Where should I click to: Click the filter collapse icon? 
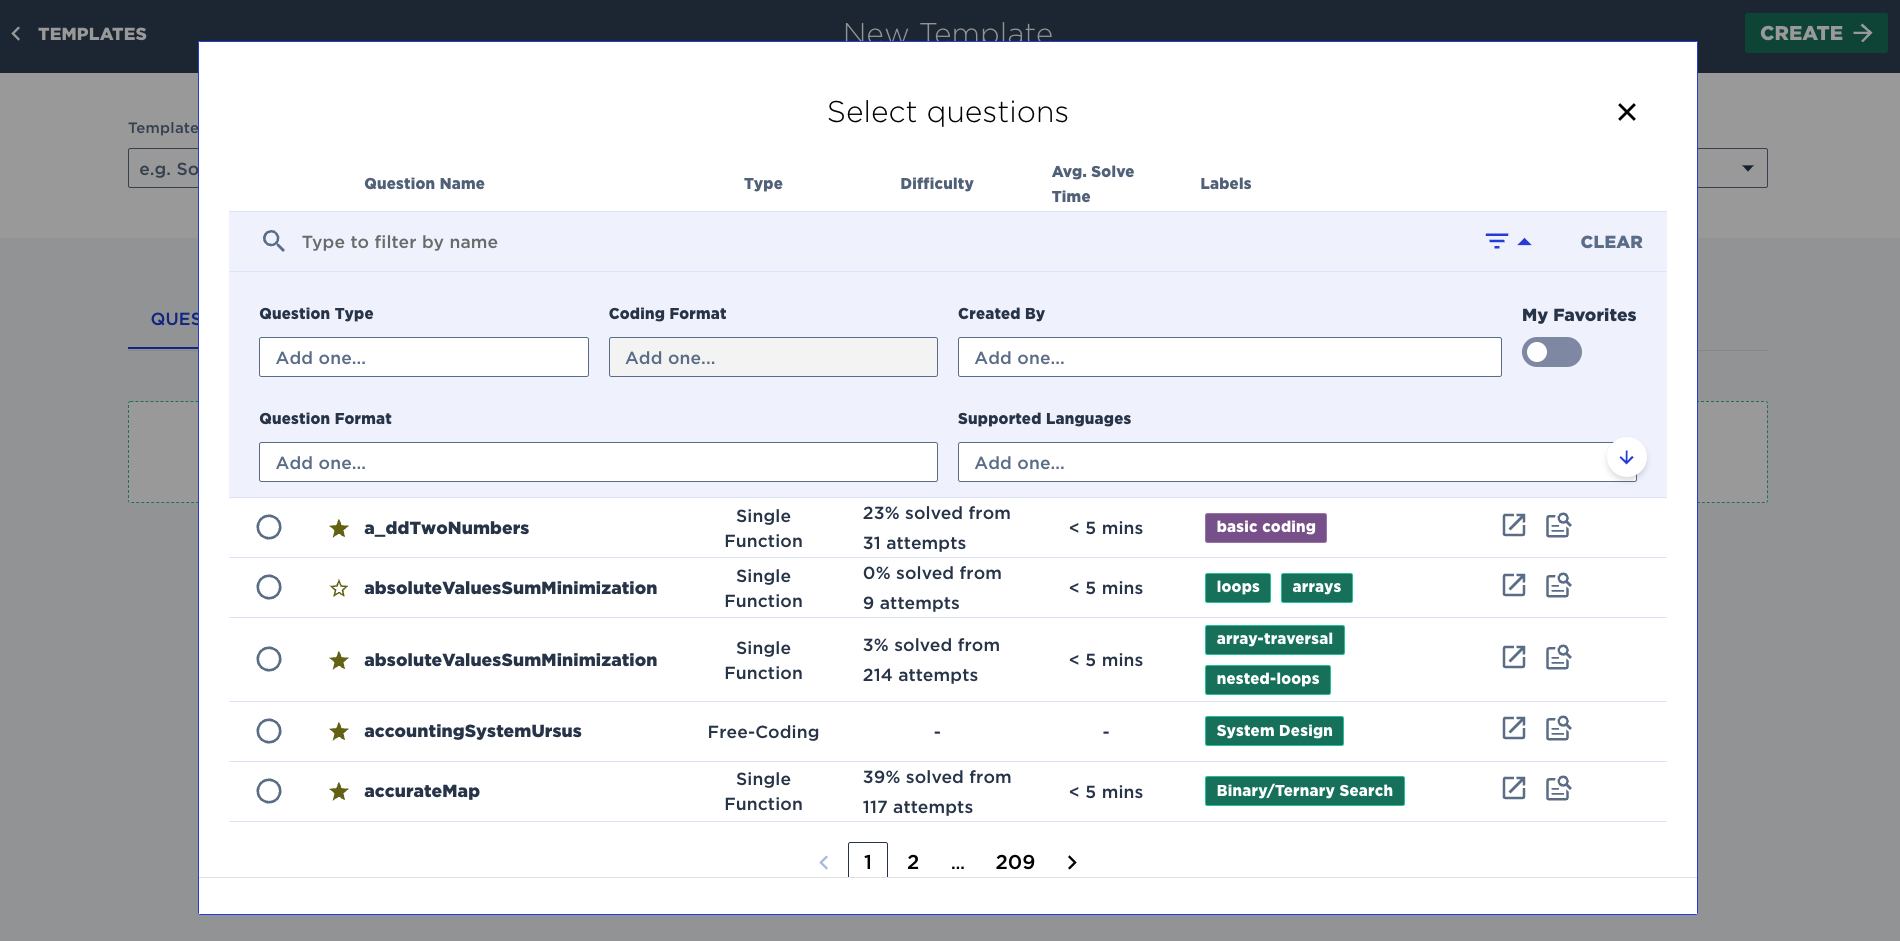[1508, 242]
